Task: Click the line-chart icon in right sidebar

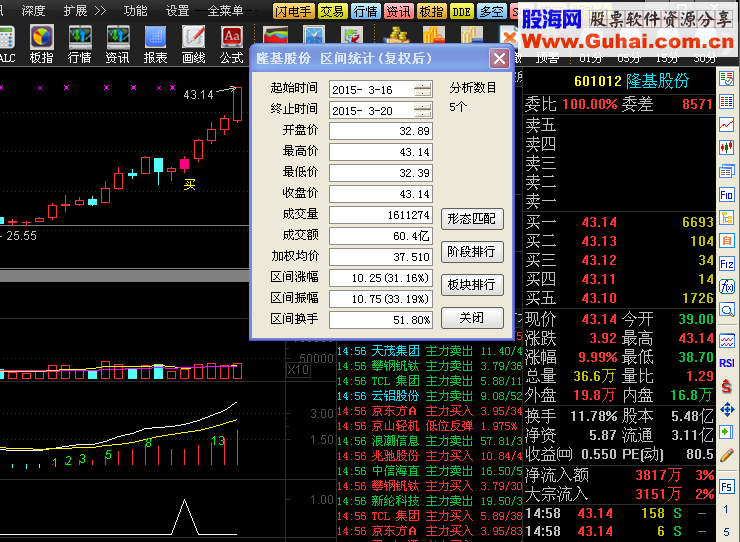Action: coord(727,125)
